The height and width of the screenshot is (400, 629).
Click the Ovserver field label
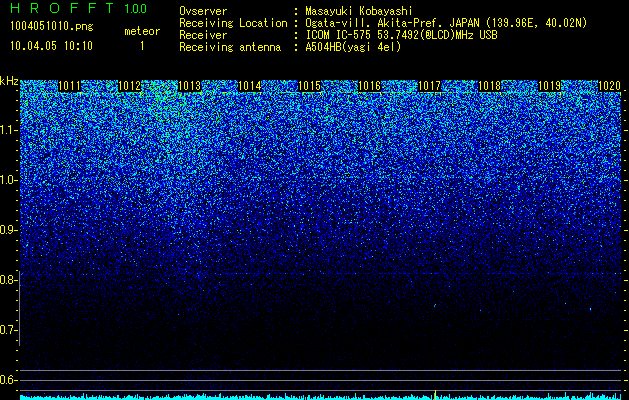point(203,11)
